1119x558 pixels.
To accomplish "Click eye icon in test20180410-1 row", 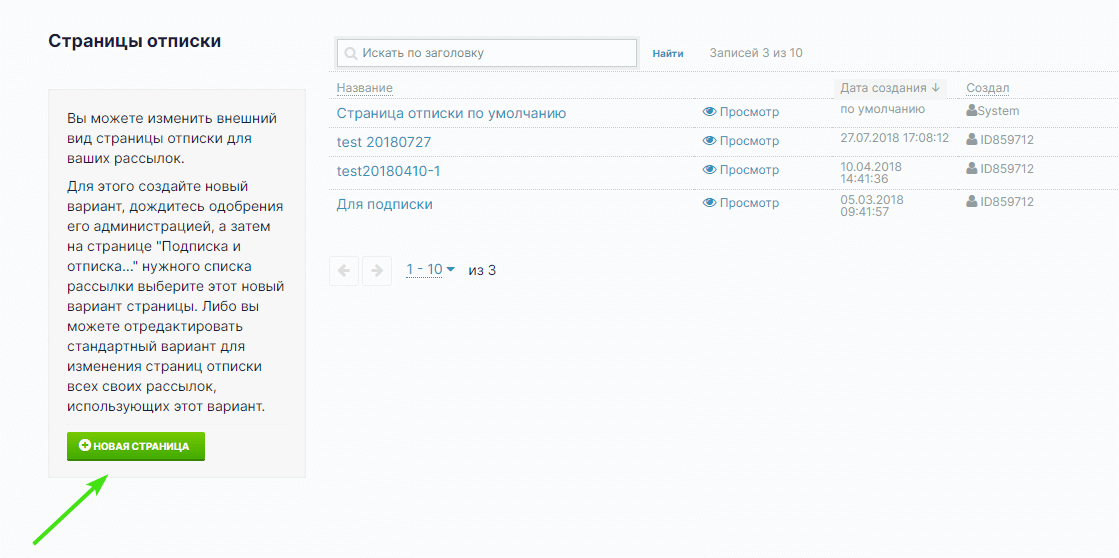I will click(709, 170).
